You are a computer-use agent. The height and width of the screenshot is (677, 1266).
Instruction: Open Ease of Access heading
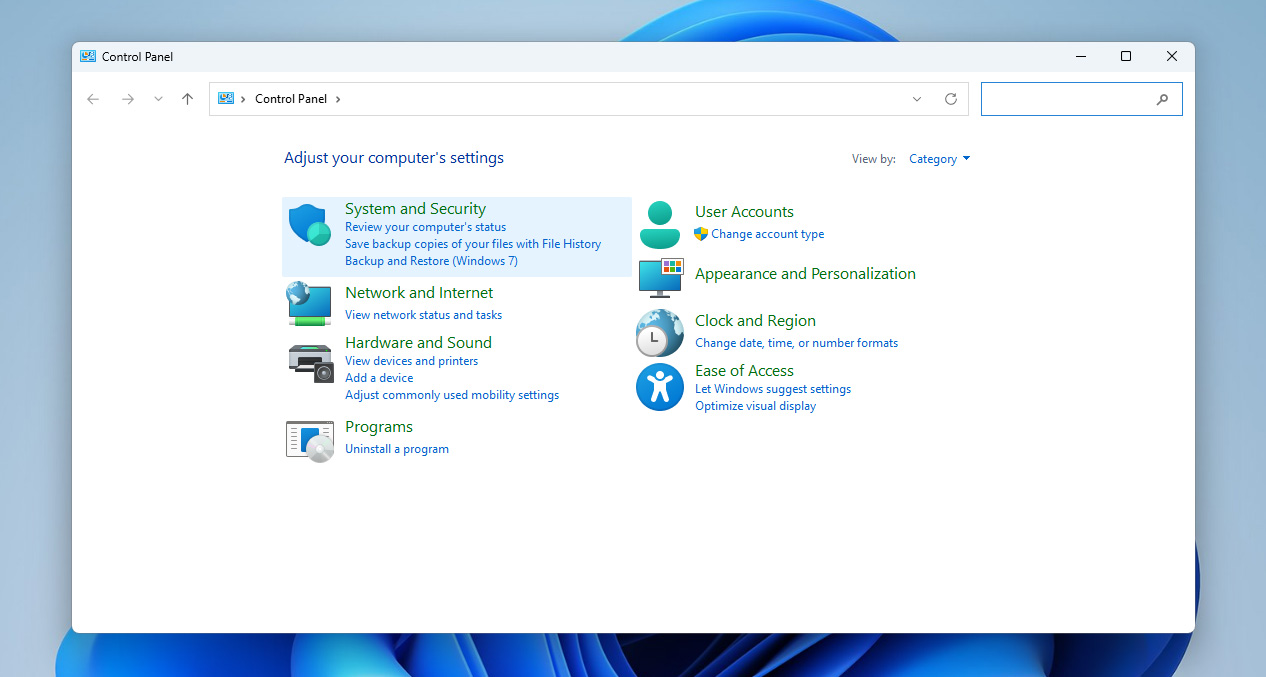[x=744, y=371]
